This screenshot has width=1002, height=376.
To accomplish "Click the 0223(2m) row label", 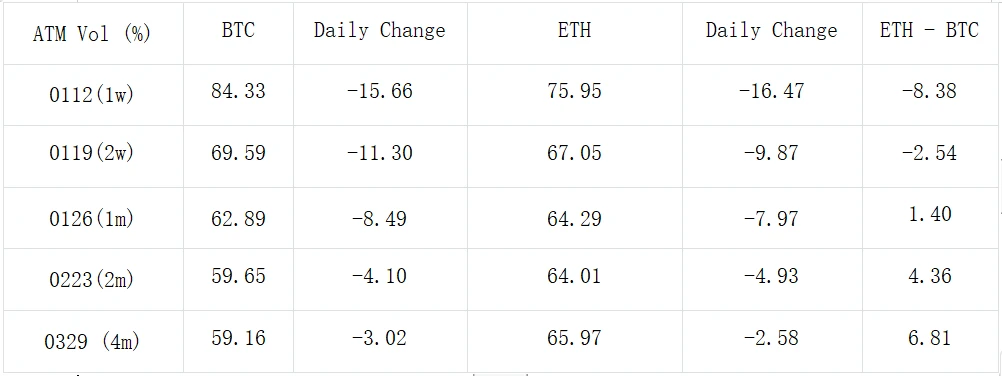I will pos(91,279).
